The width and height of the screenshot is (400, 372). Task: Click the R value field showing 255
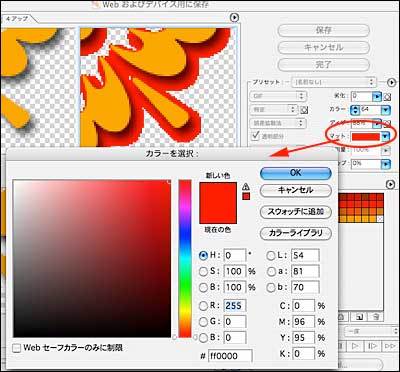[x=235, y=306]
